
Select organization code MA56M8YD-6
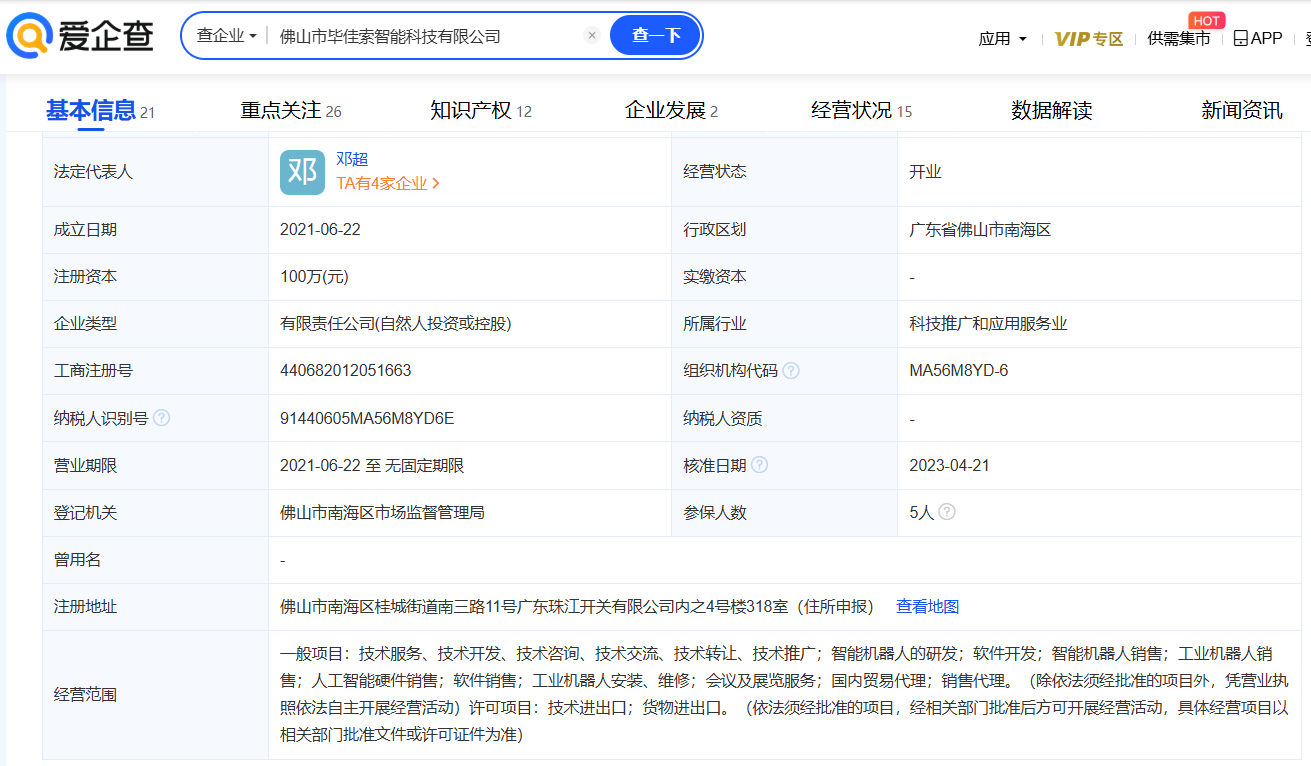(x=958, y=371)
